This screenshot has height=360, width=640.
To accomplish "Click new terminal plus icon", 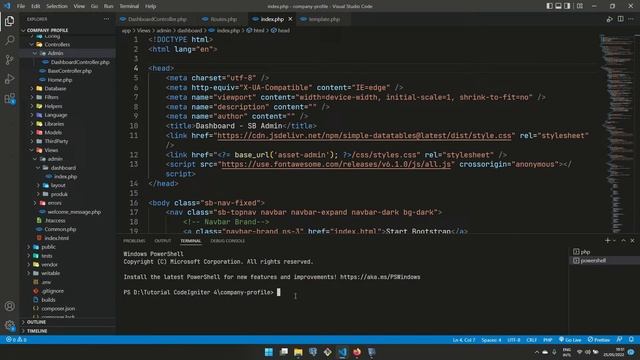I will [x=607, y=241].
